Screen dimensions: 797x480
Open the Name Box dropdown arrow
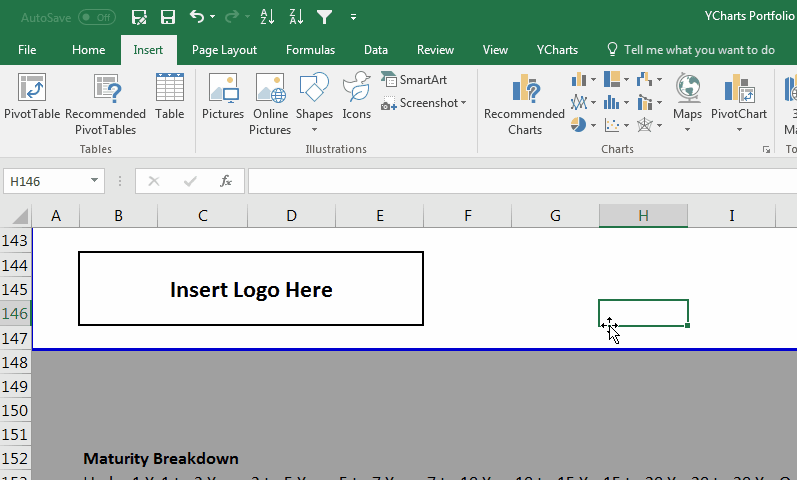(x=94, y=181)
